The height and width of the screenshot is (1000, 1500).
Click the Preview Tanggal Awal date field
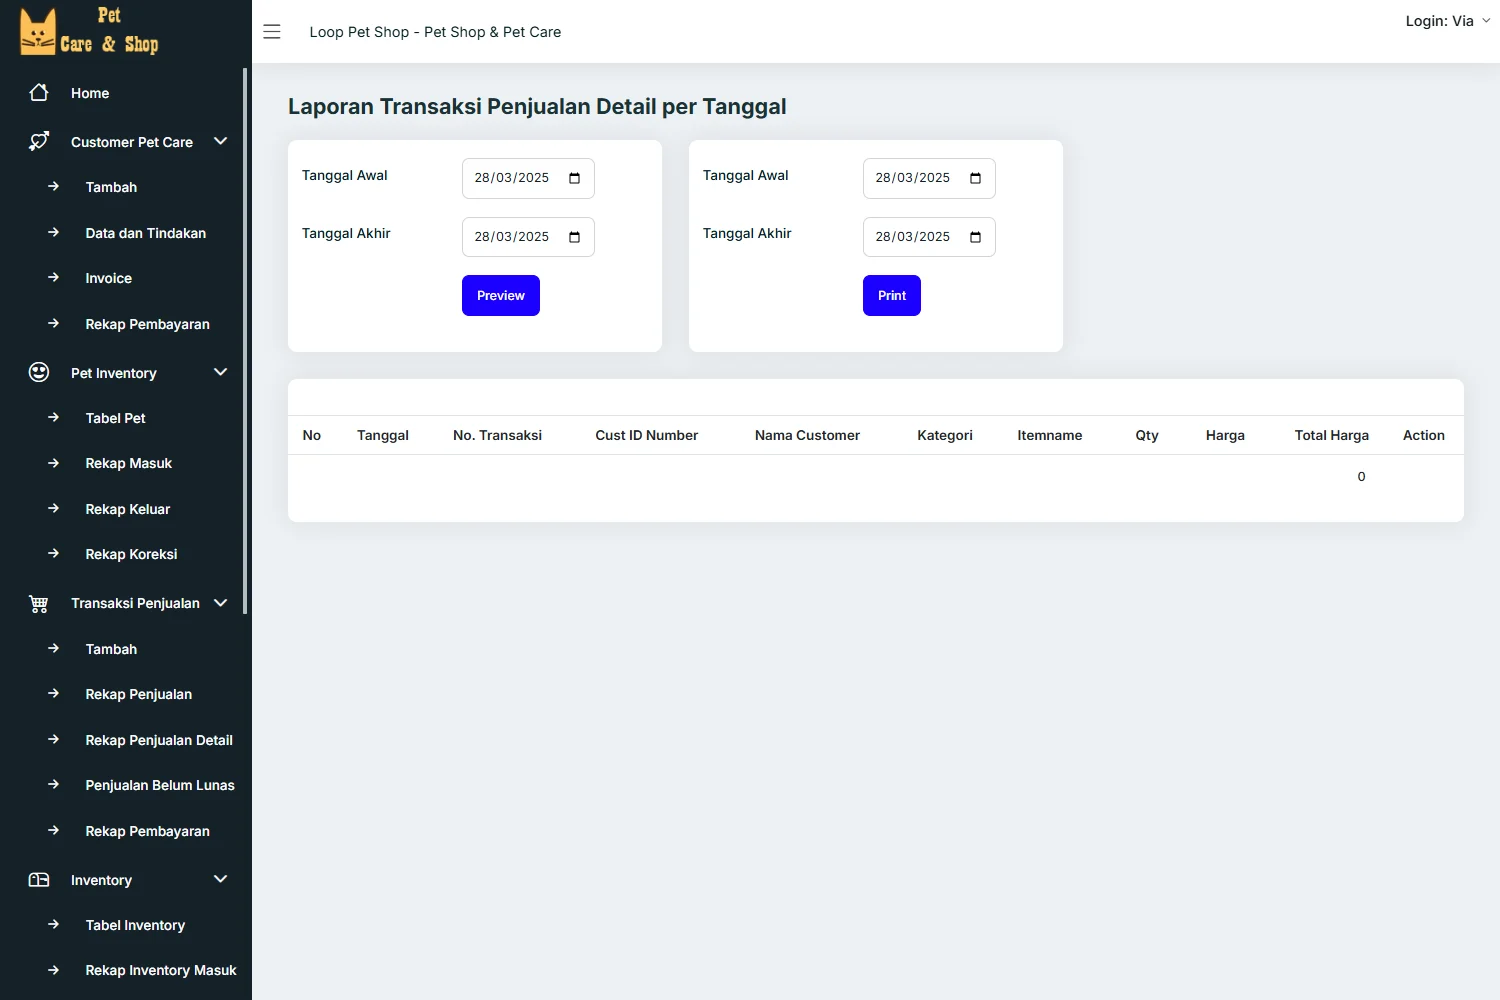(528, 178)
